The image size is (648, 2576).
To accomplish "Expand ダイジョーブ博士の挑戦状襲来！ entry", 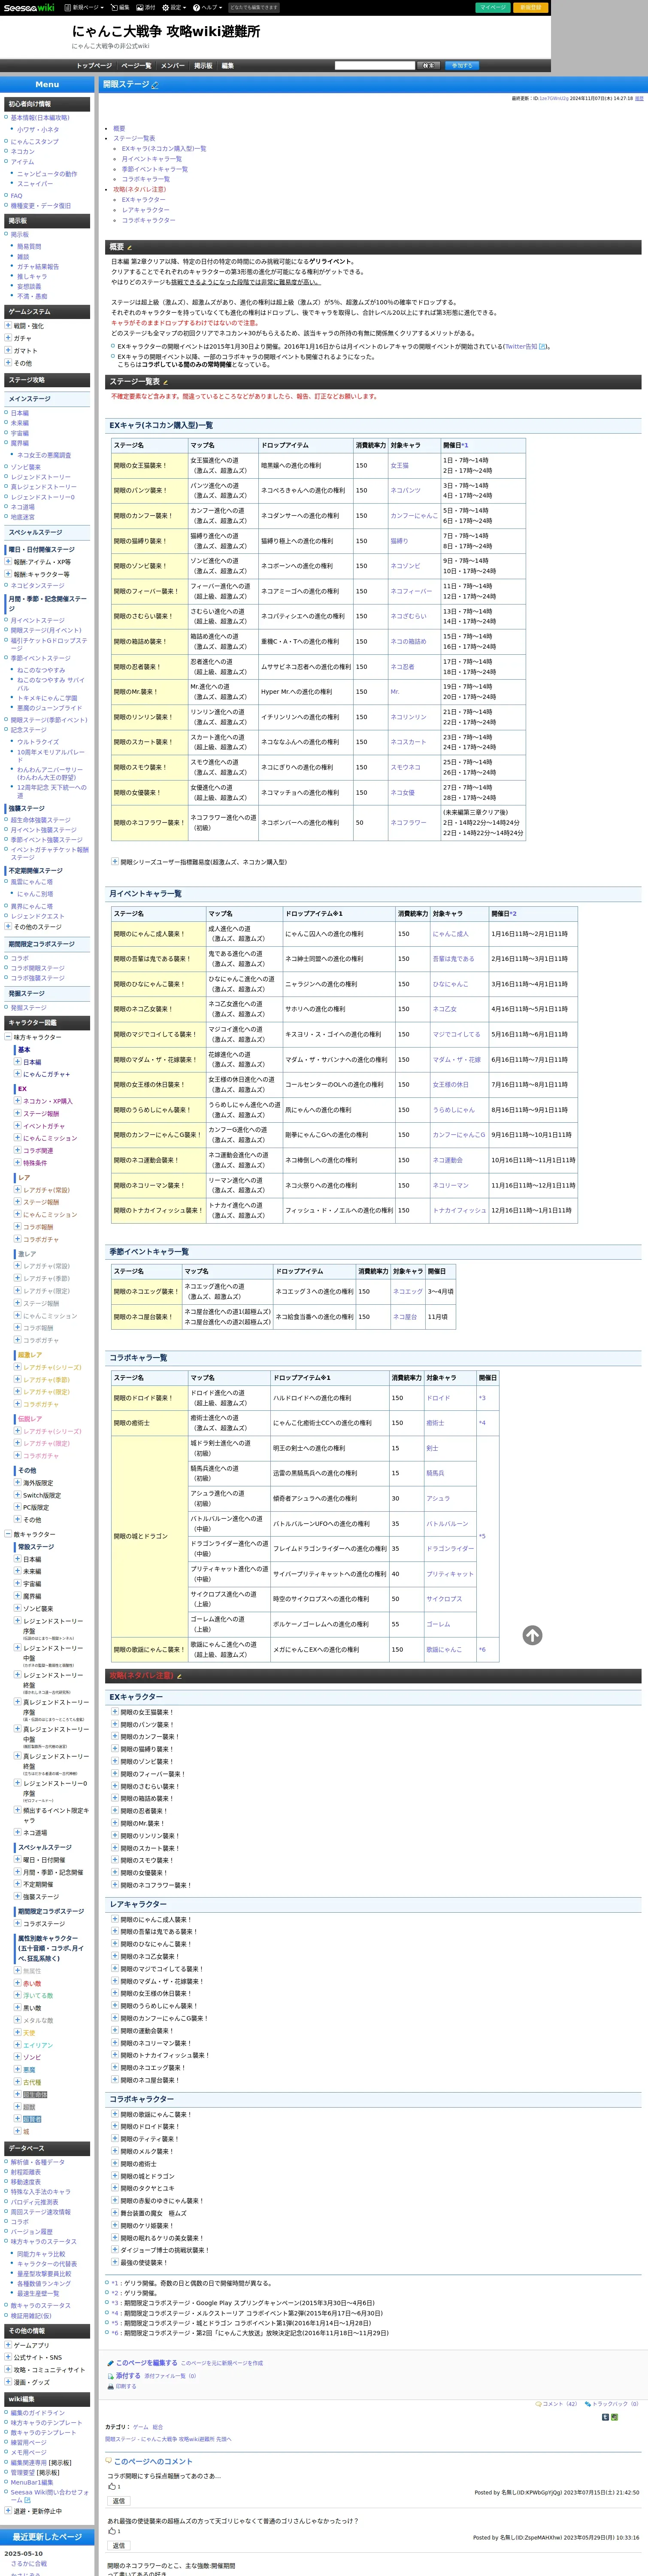I will click(x=115, y=2250).
